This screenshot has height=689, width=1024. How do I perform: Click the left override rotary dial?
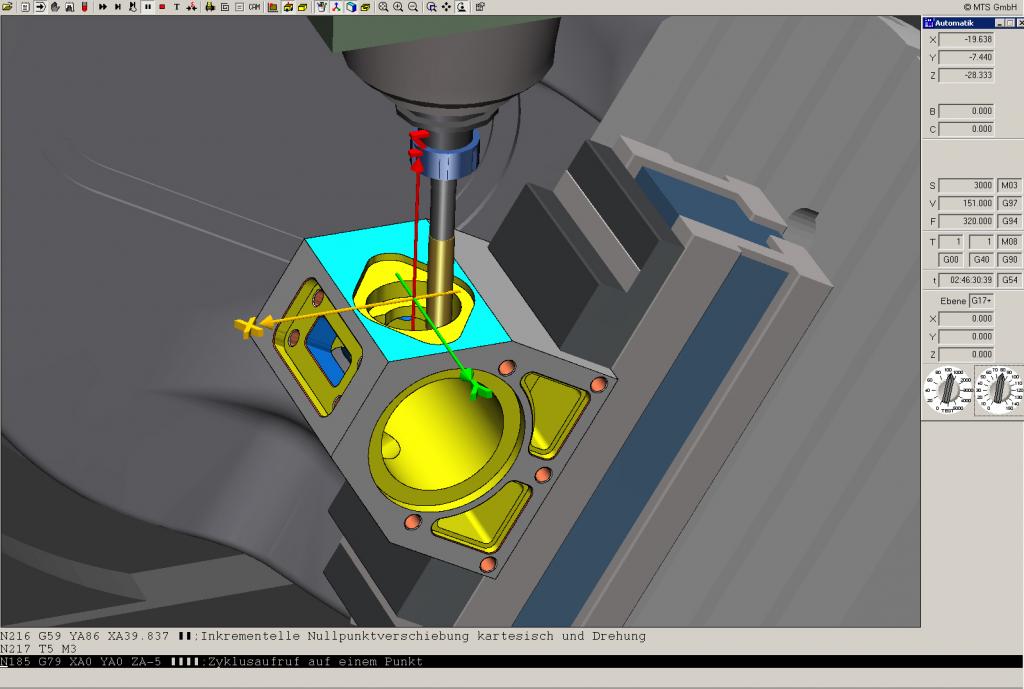pos(948,391)
